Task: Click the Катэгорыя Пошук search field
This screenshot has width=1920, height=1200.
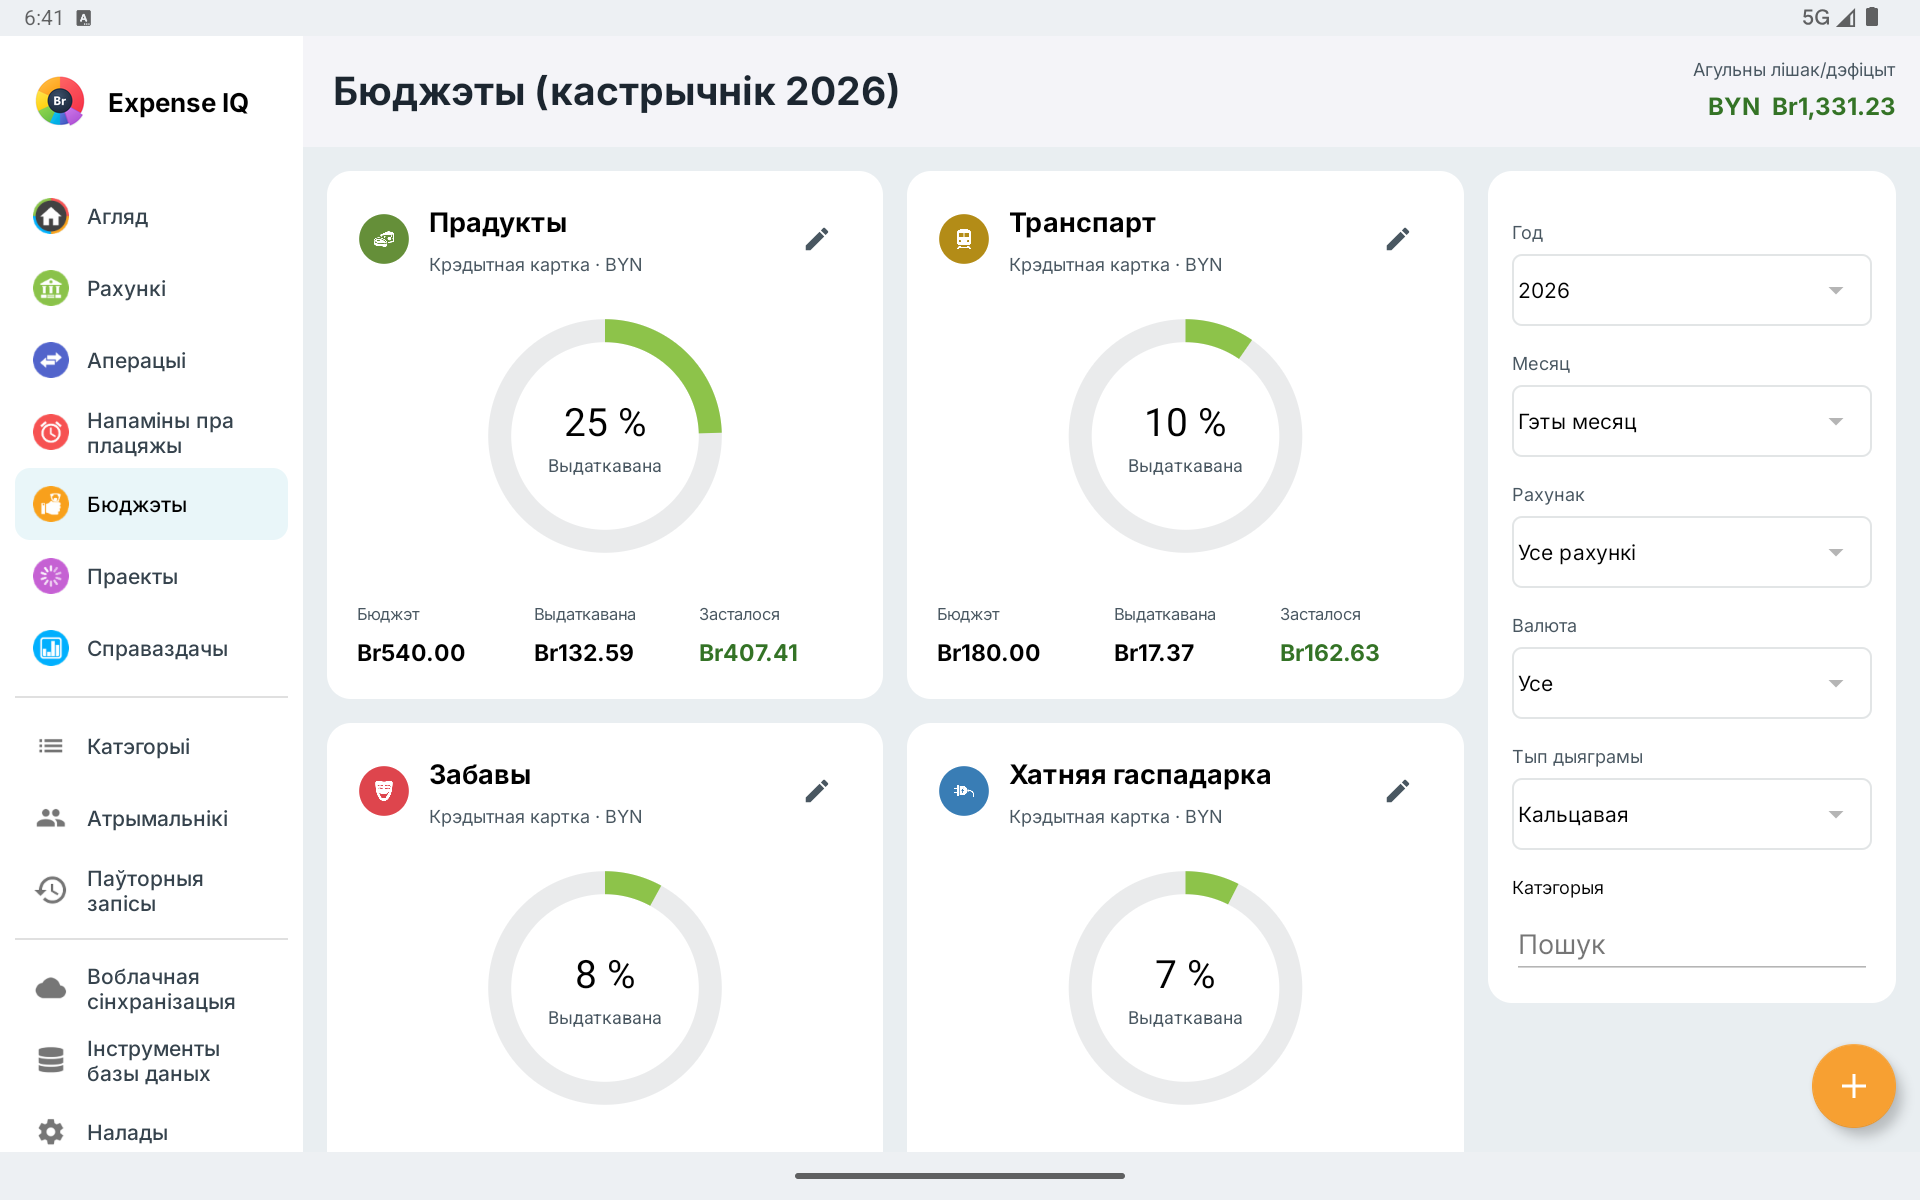Action: pos(1691,944)
